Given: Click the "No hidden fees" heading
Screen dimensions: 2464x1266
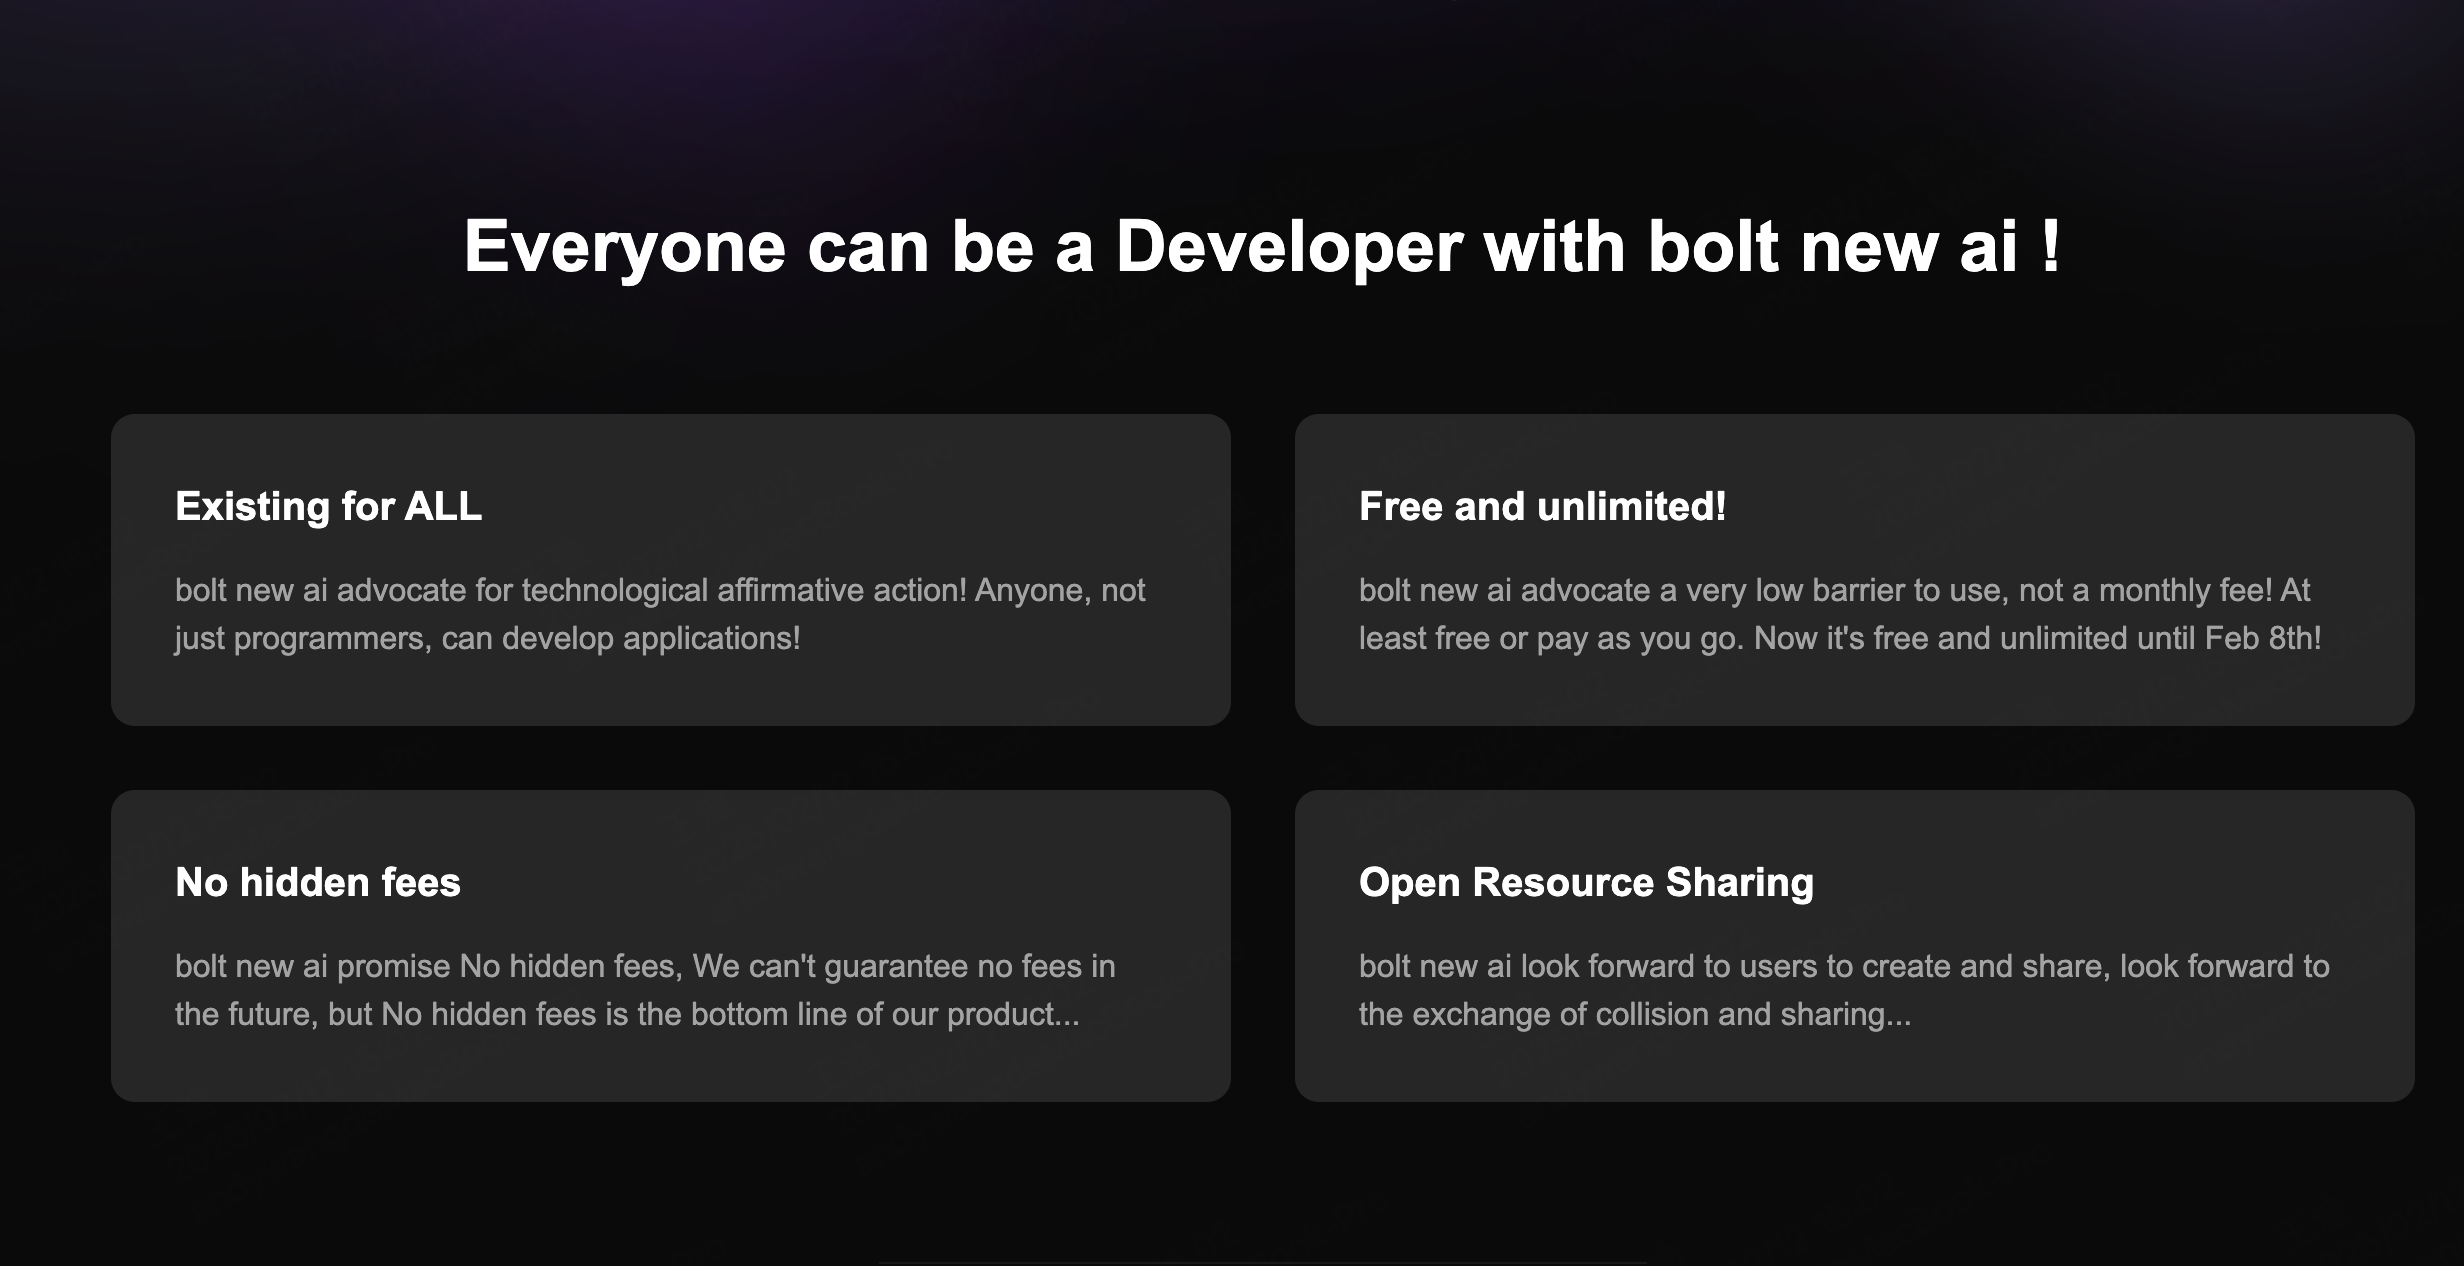Looking at the screenshot, I should pos(318,883).
